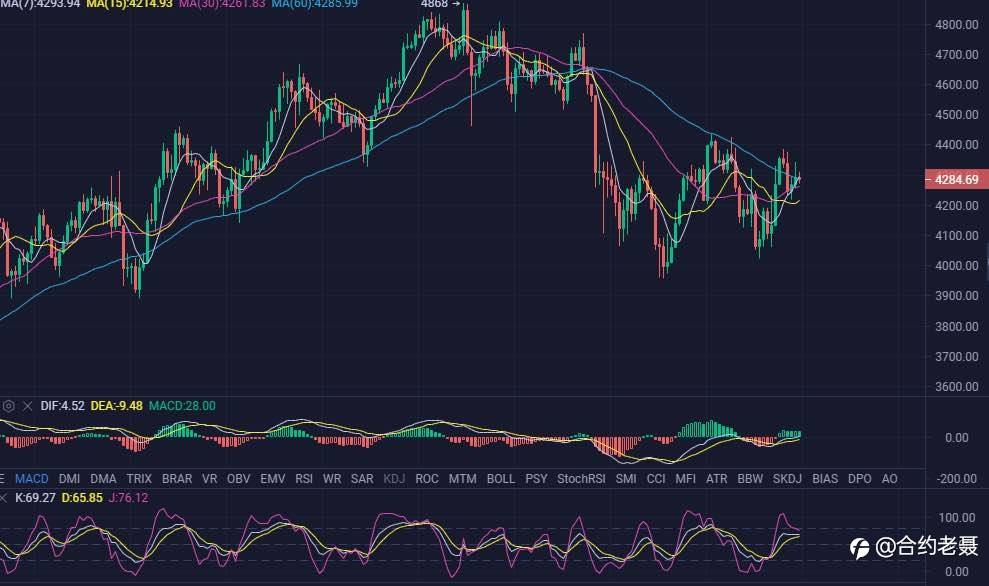Click the 4500.00 price axis label
989x586 pixels.
(956, 115)
